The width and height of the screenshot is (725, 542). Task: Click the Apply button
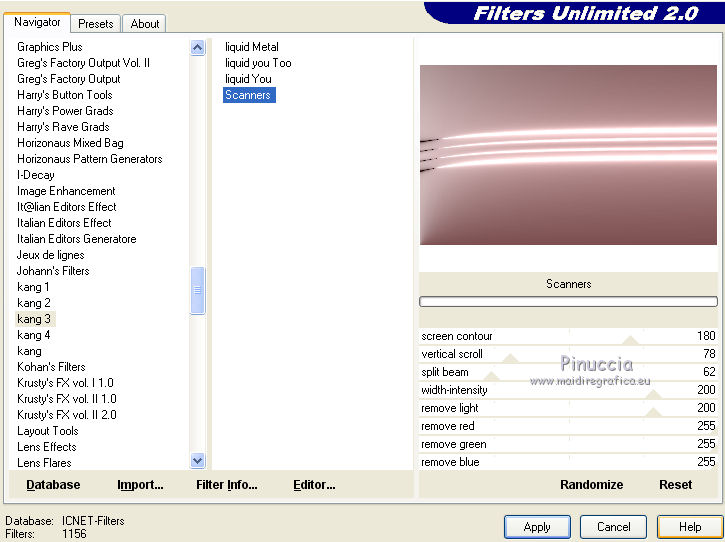pos(537,527)
